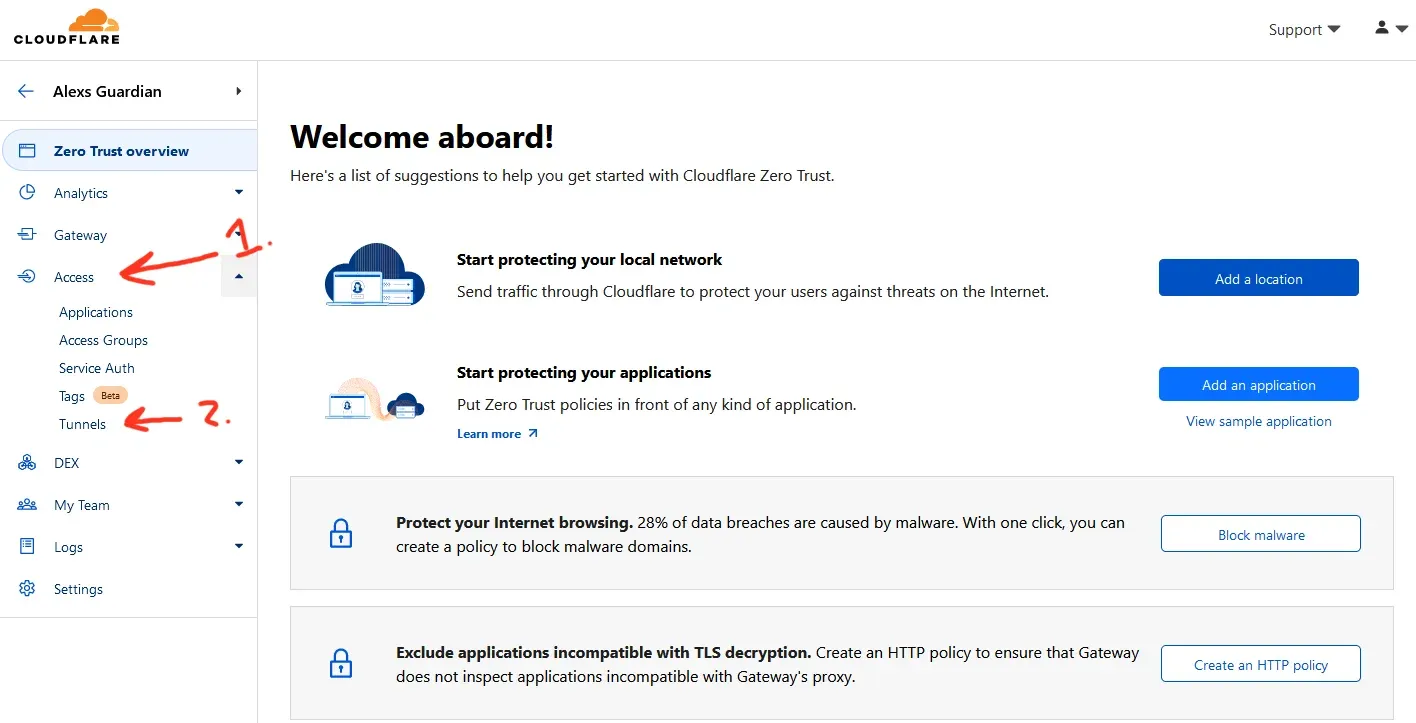This screenshot has height=723, width=1416.
Task: Open the Support dropdown
Action: click(x=1303, y=29)
